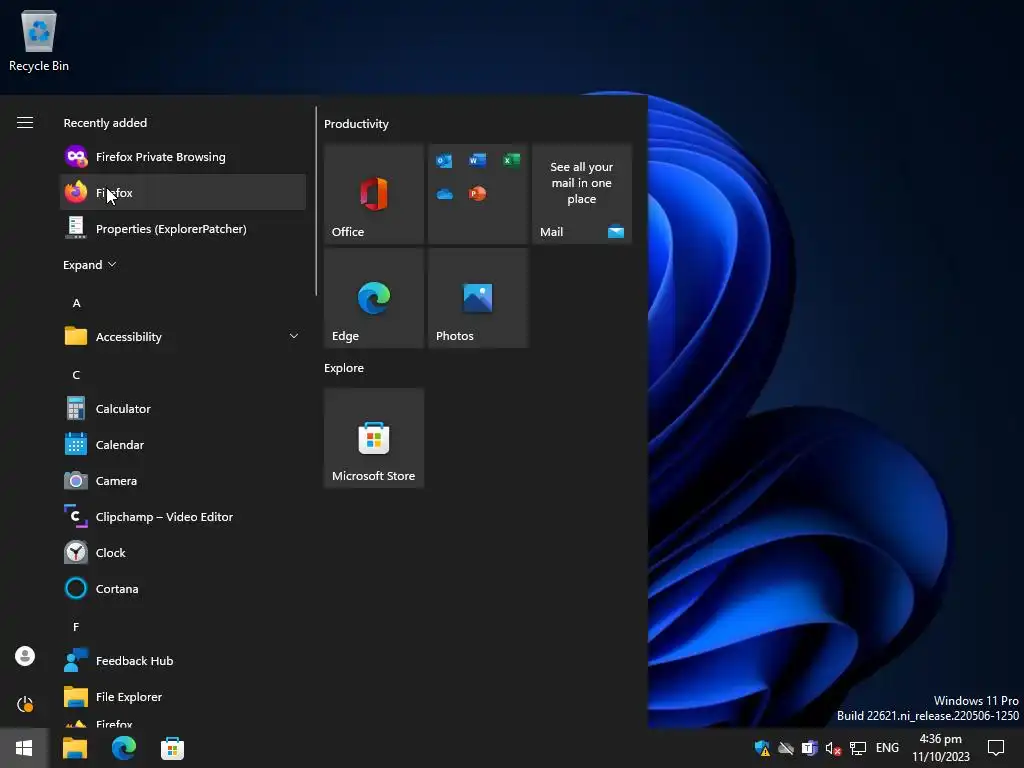1024x768 pixels.
Task: Click the OneDrive tray icon
Action: click(786, 748)
